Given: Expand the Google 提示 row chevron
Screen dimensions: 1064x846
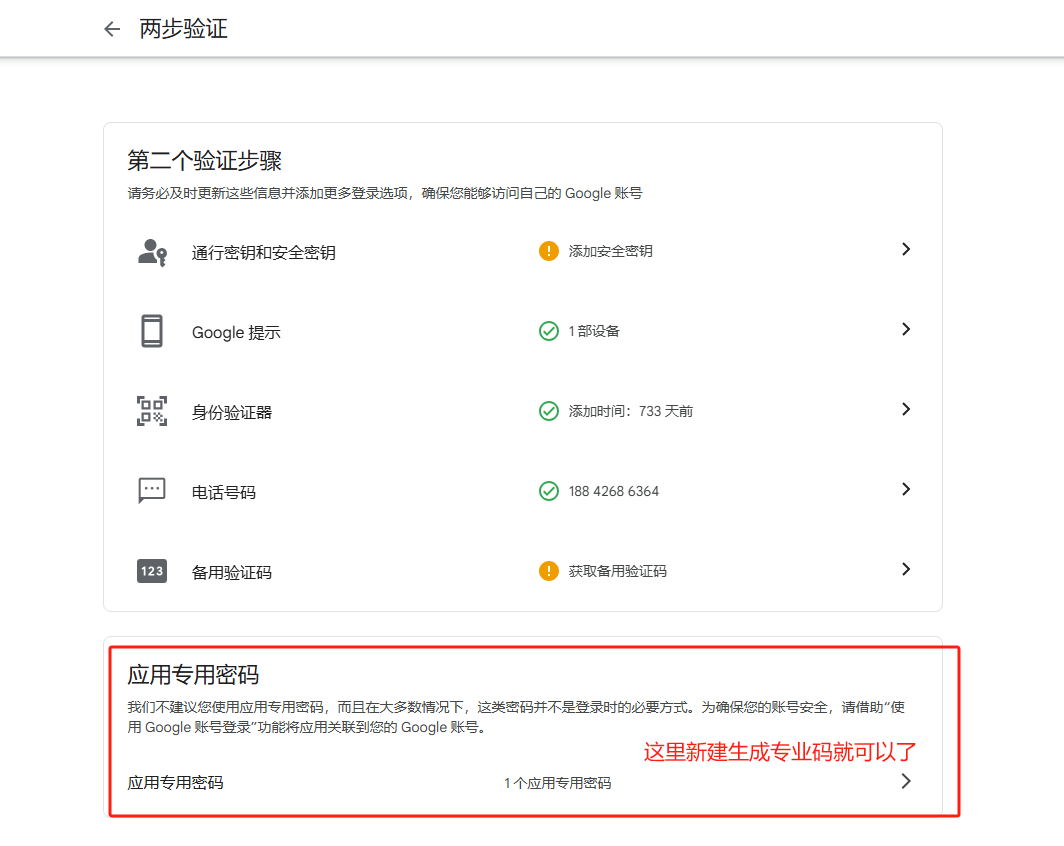Looking at the screenshot, I should 906,329.
